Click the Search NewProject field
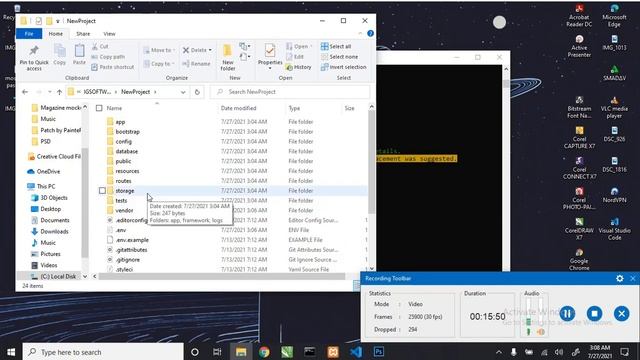Screen dimensions: 640x360 pyautogui.click(x=290, y=92)
